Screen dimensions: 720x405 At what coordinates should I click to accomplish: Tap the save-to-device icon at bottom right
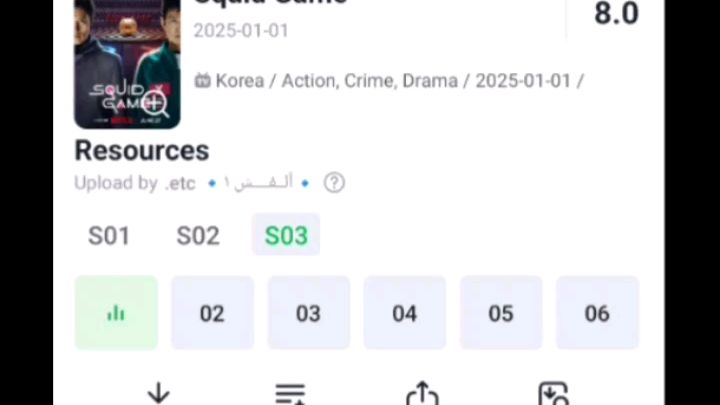[x=553, y=394]
